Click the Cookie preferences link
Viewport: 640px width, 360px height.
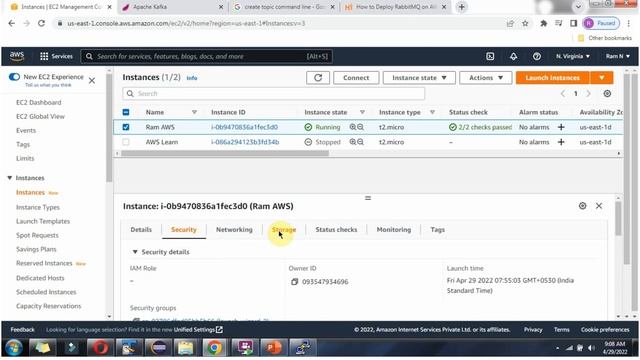tap(605, 329)
